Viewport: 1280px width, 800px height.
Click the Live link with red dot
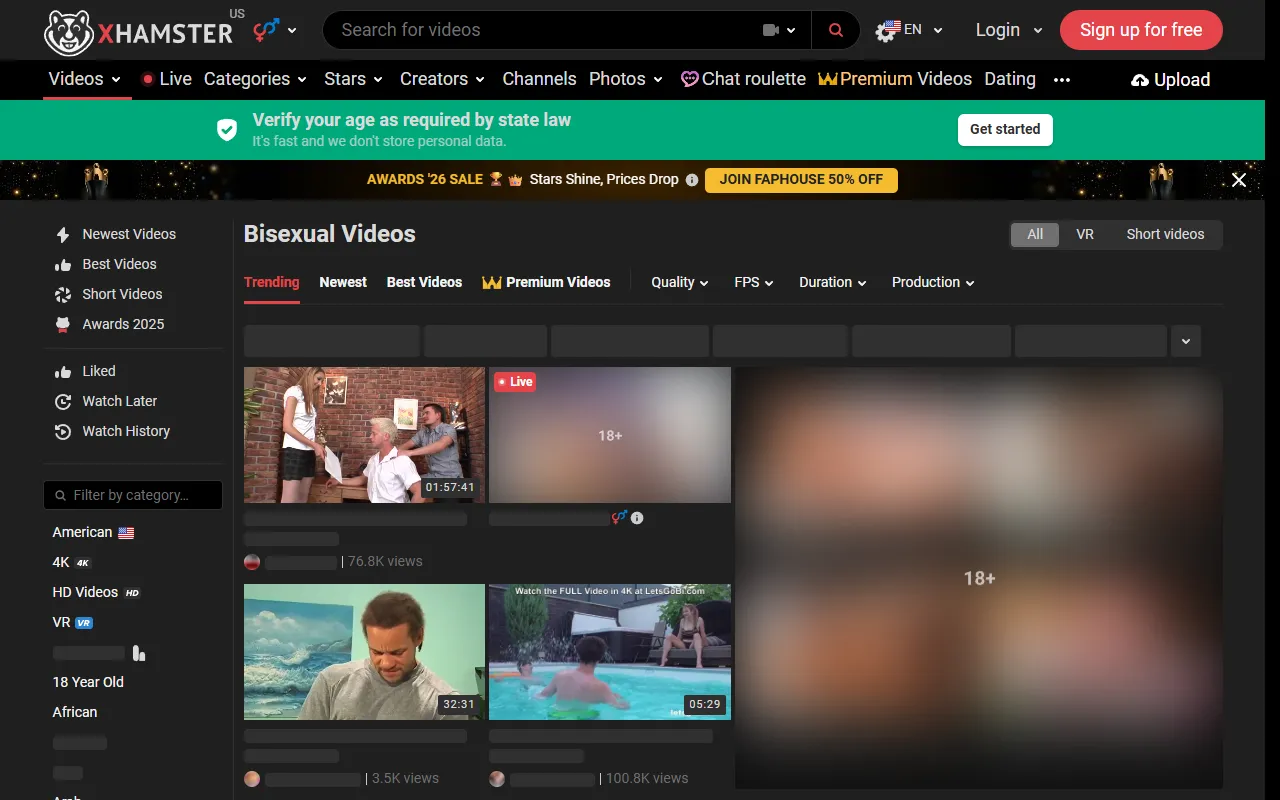point(167,79)
